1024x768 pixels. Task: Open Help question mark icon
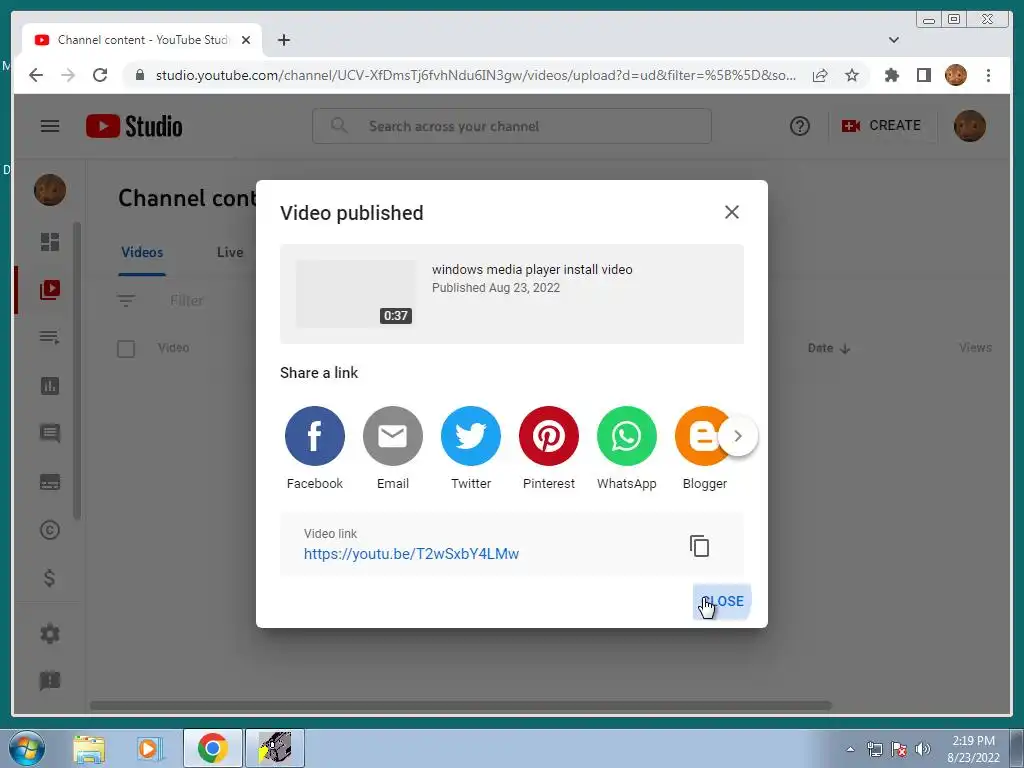click(799, 126)
